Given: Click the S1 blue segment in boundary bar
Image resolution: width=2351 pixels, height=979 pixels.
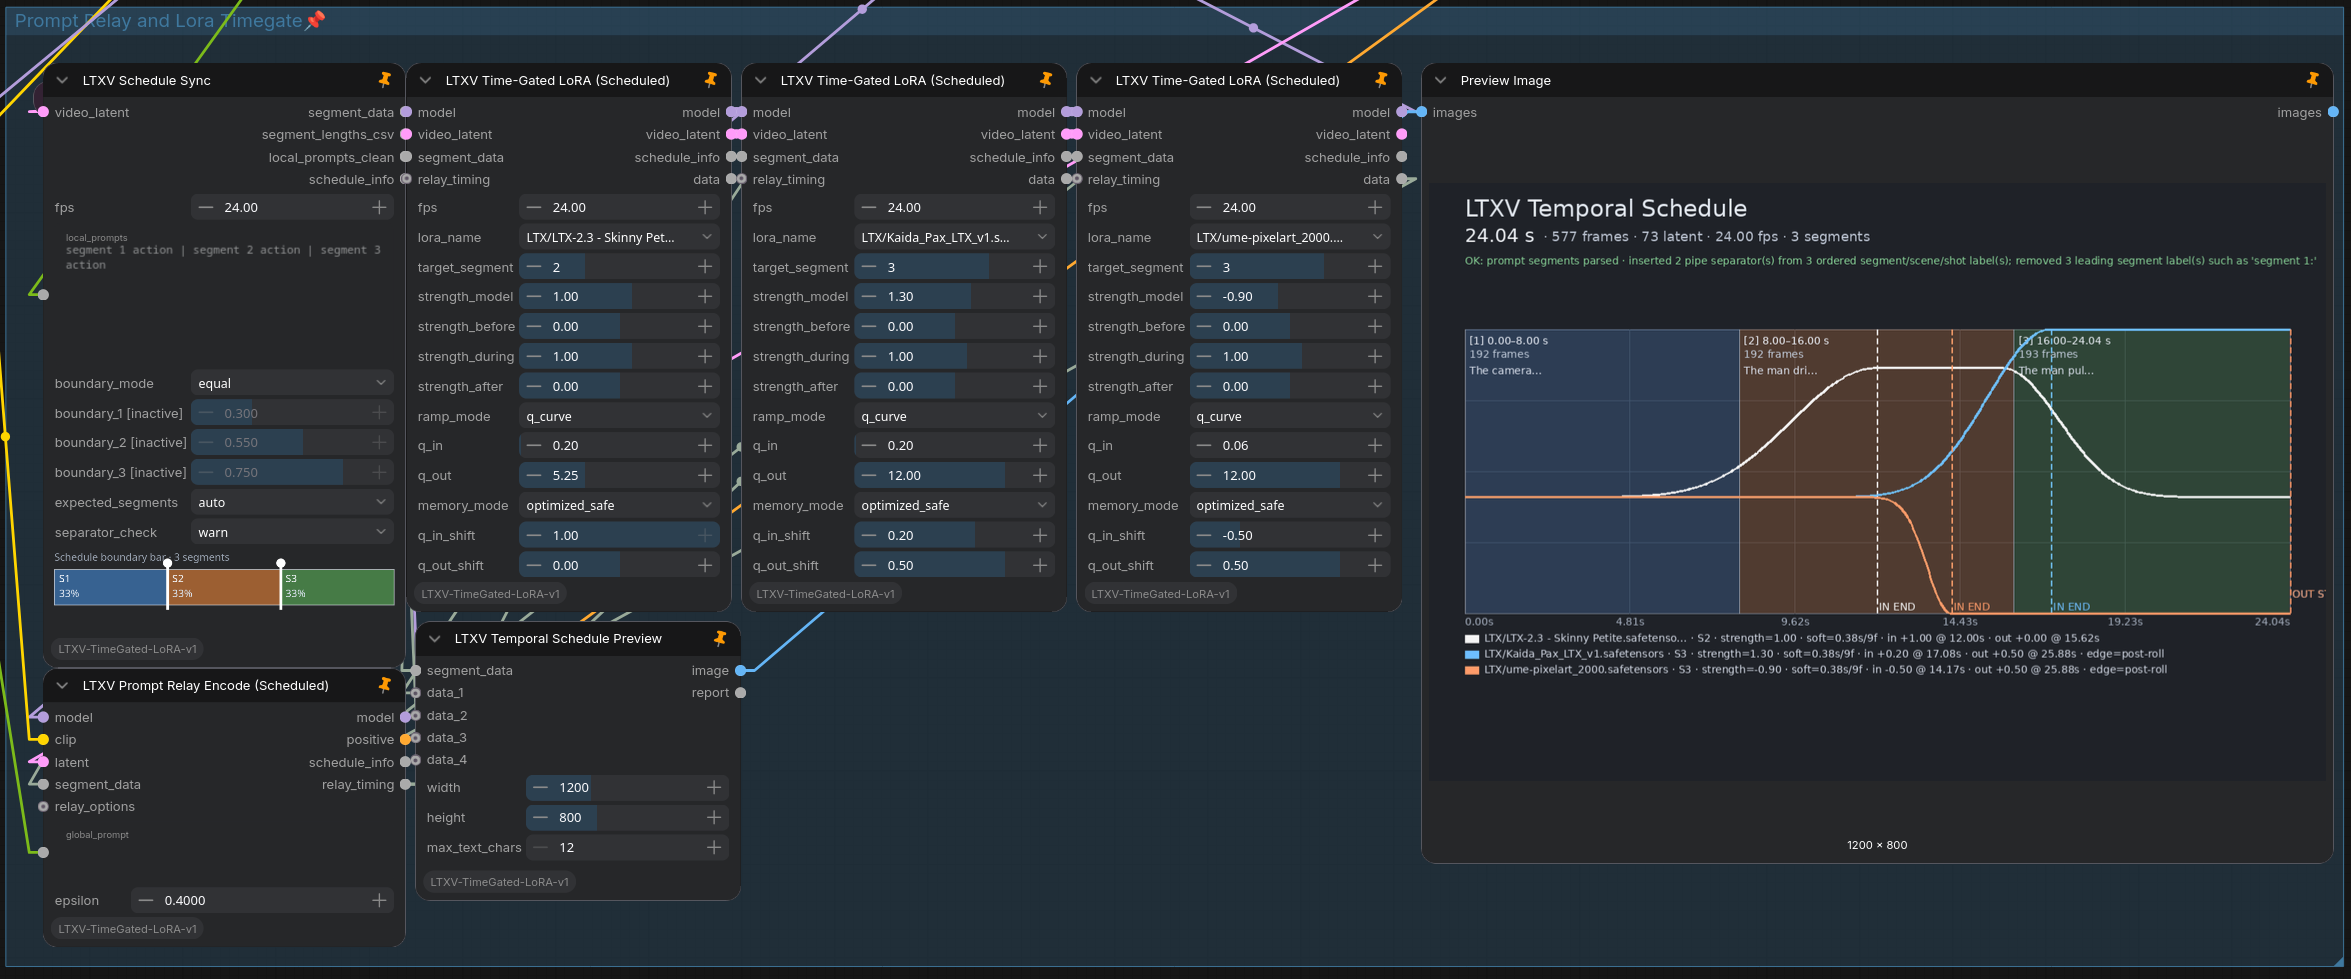Looking at the screenshot, I should click(x=110, y=587).
